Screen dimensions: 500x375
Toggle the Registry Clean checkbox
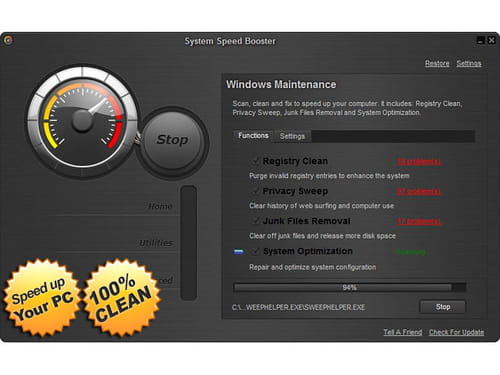coord(256,161)
